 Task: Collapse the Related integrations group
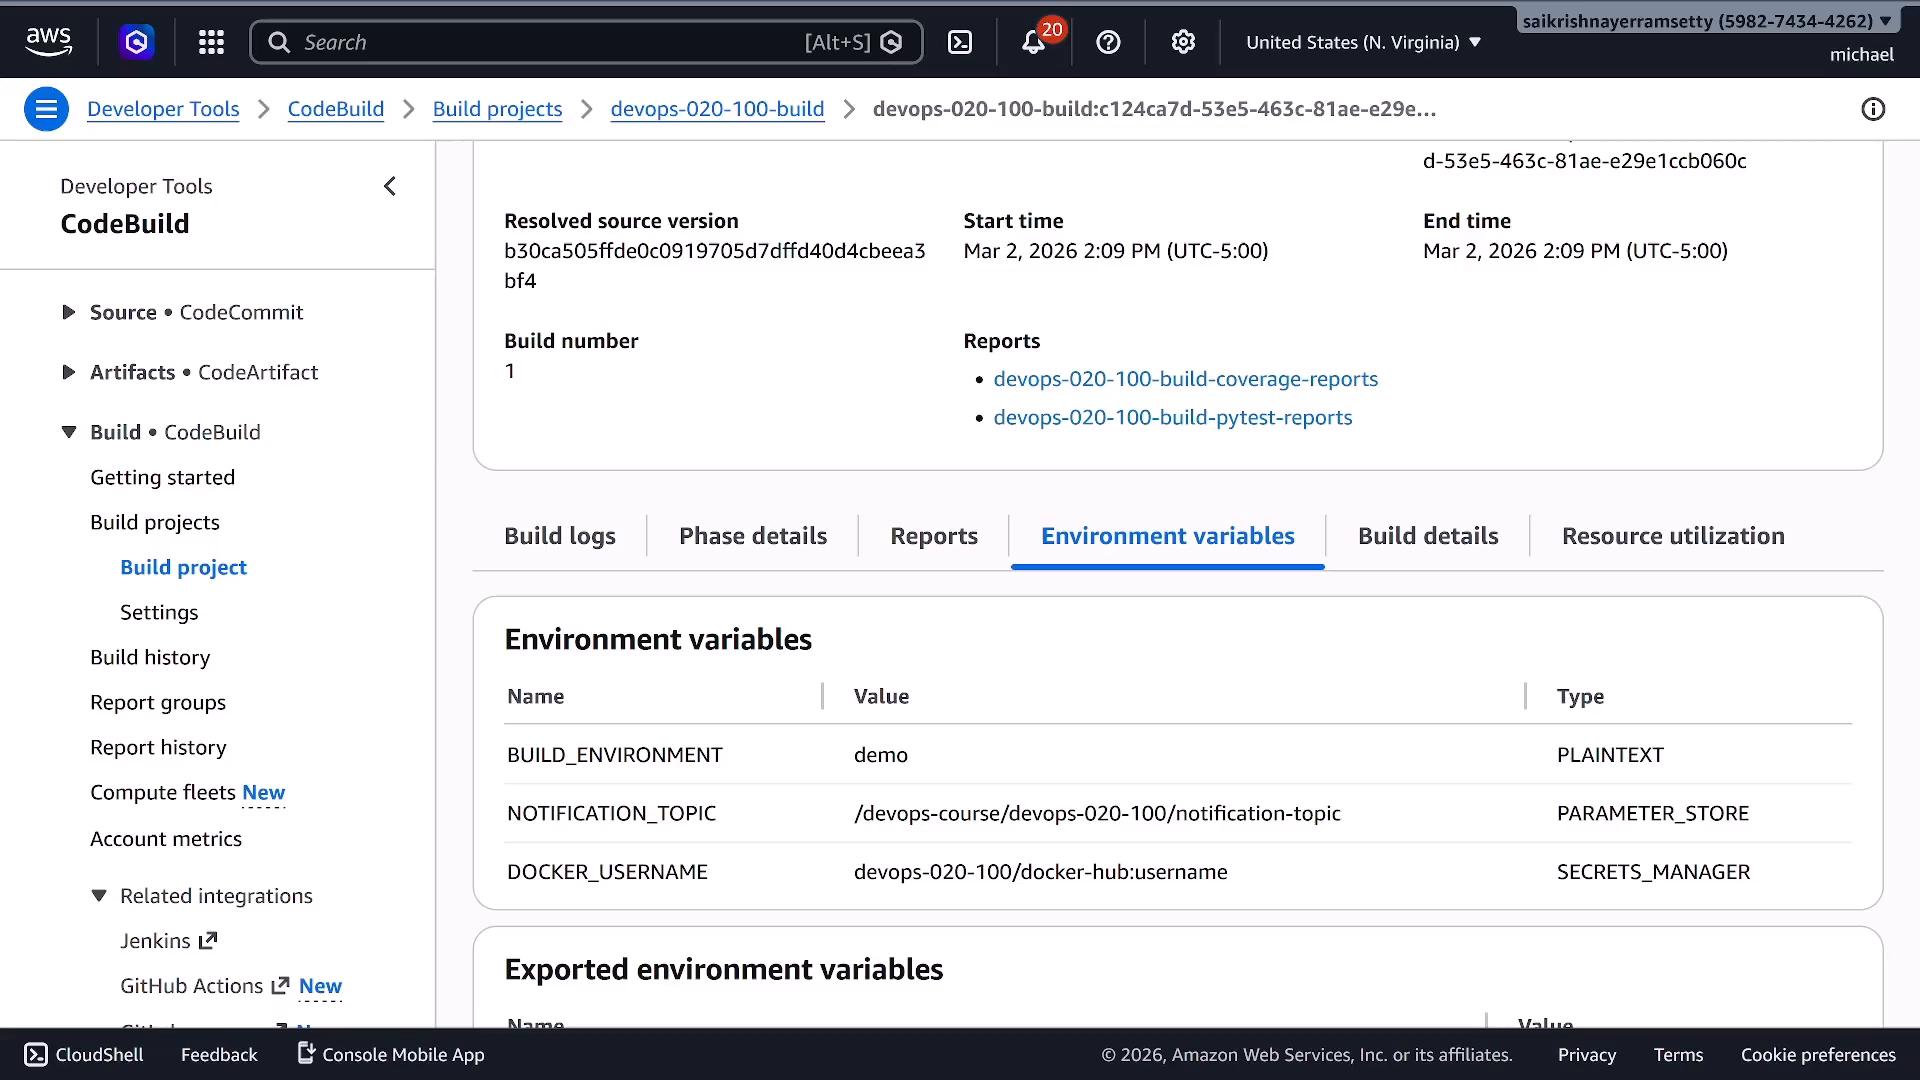(99, 896)
